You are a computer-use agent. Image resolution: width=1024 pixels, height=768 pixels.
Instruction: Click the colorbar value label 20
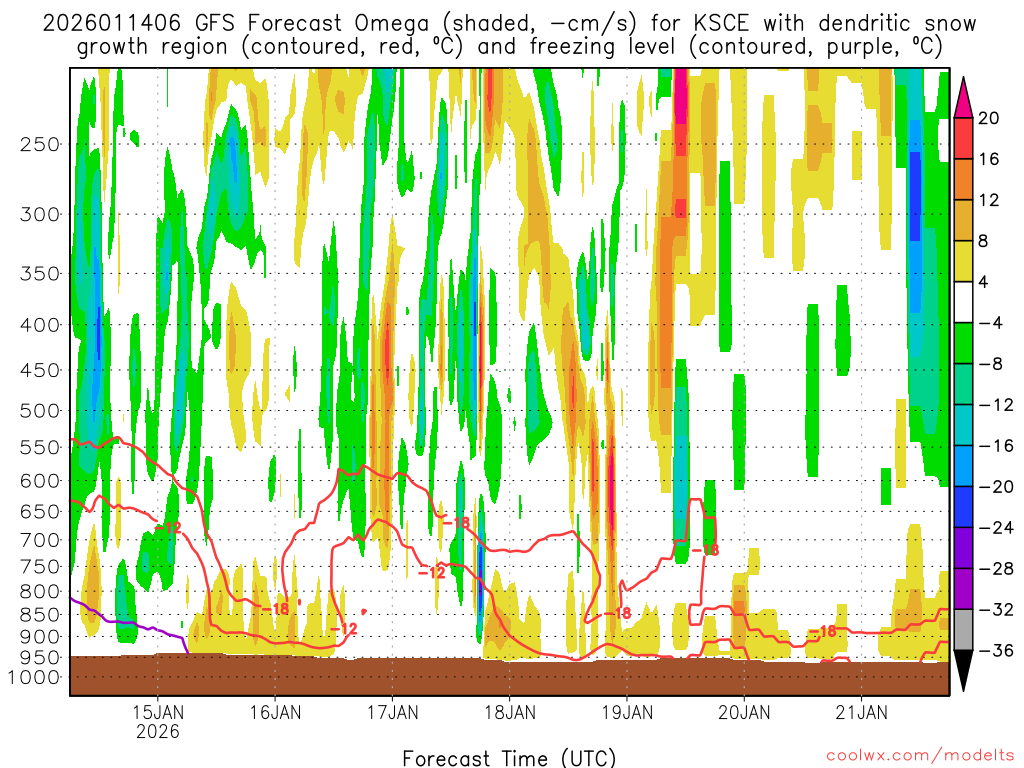click(988, 118)
